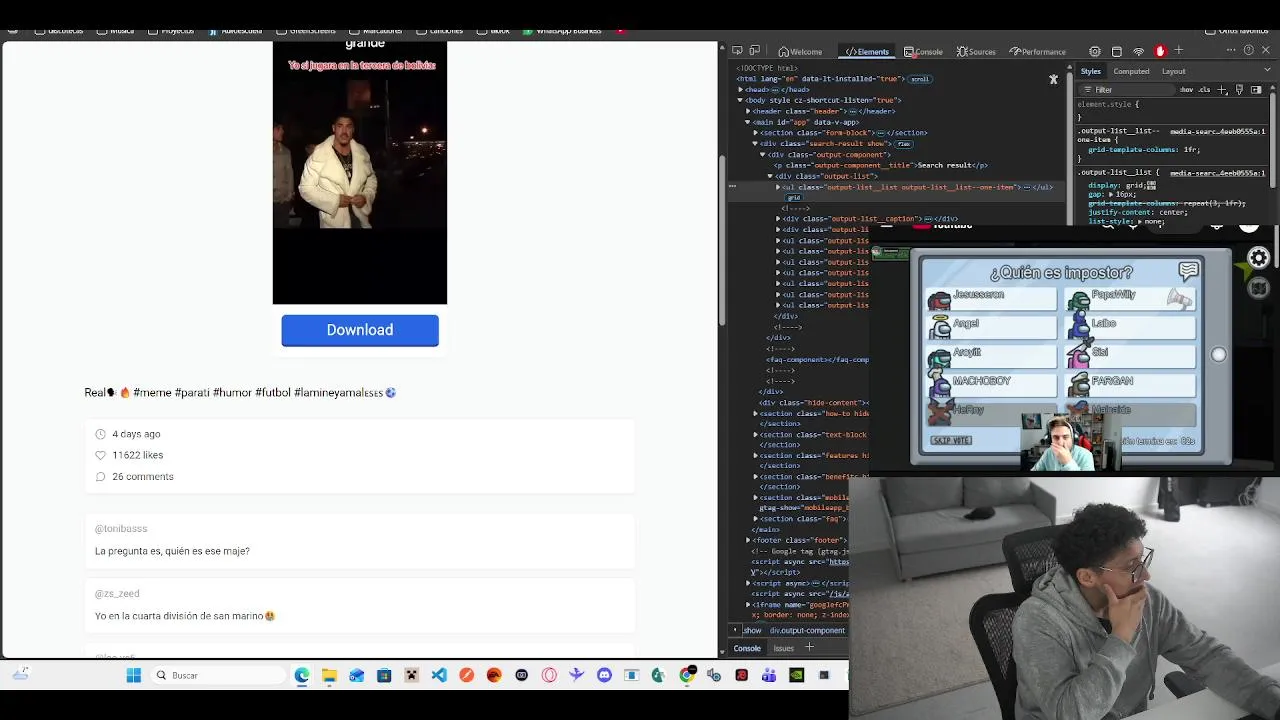Open the Network tool wifi icon

pos(1138,51)
